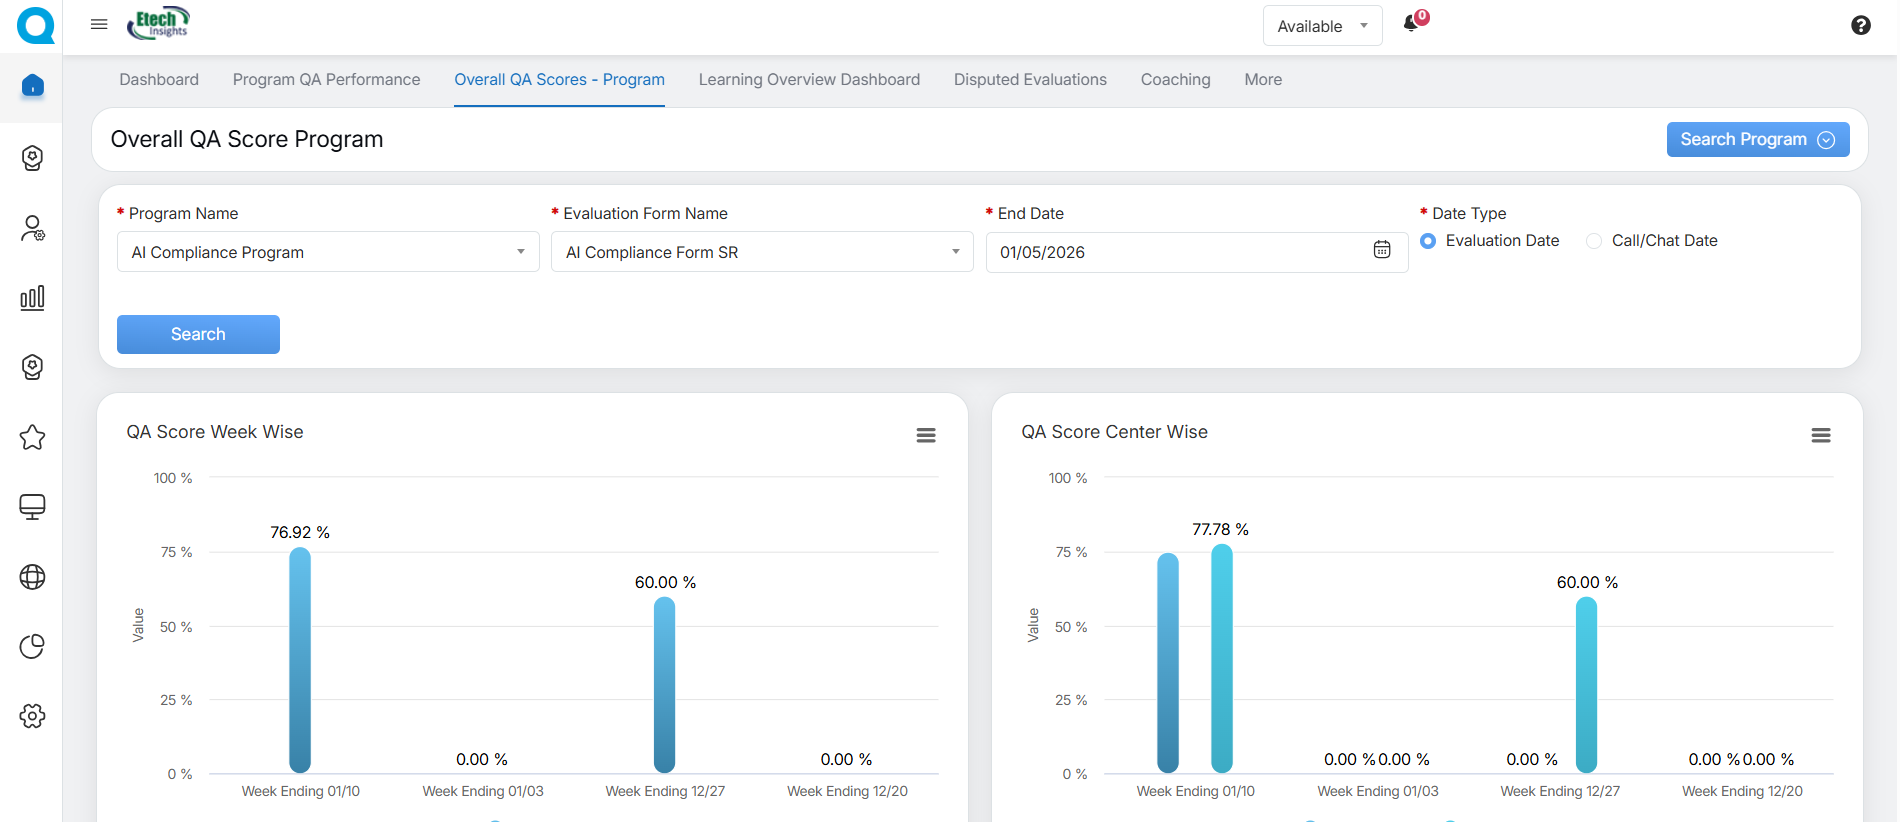Click the help question mark icon
The image size is (1900, 822).
pos(1860,25)
